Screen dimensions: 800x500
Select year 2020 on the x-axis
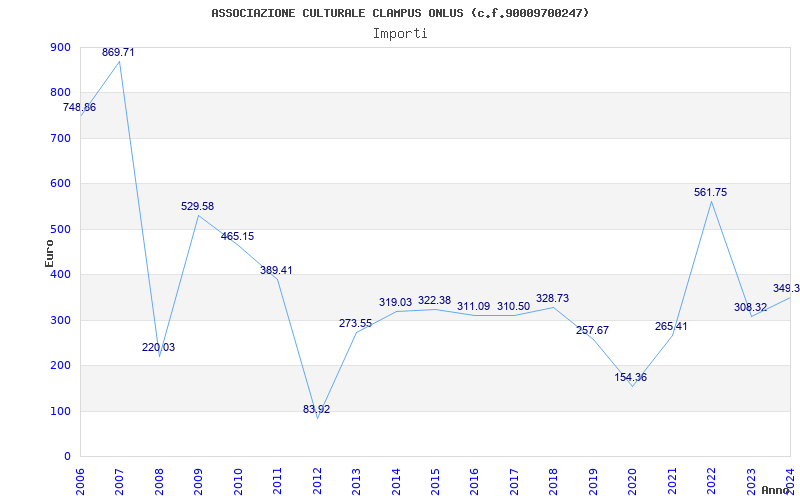pyautogui.click(x=632, y=481)
